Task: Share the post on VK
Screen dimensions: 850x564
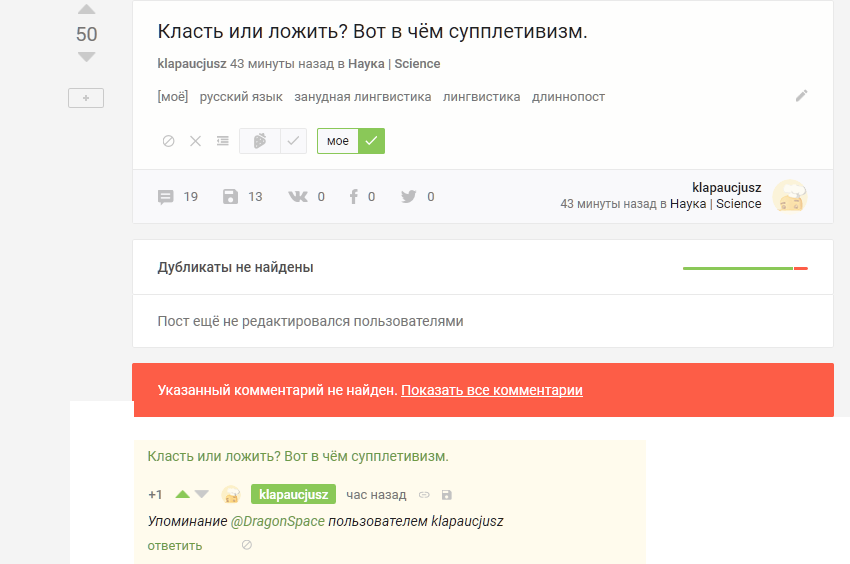Action: click(x=298, y=197)
